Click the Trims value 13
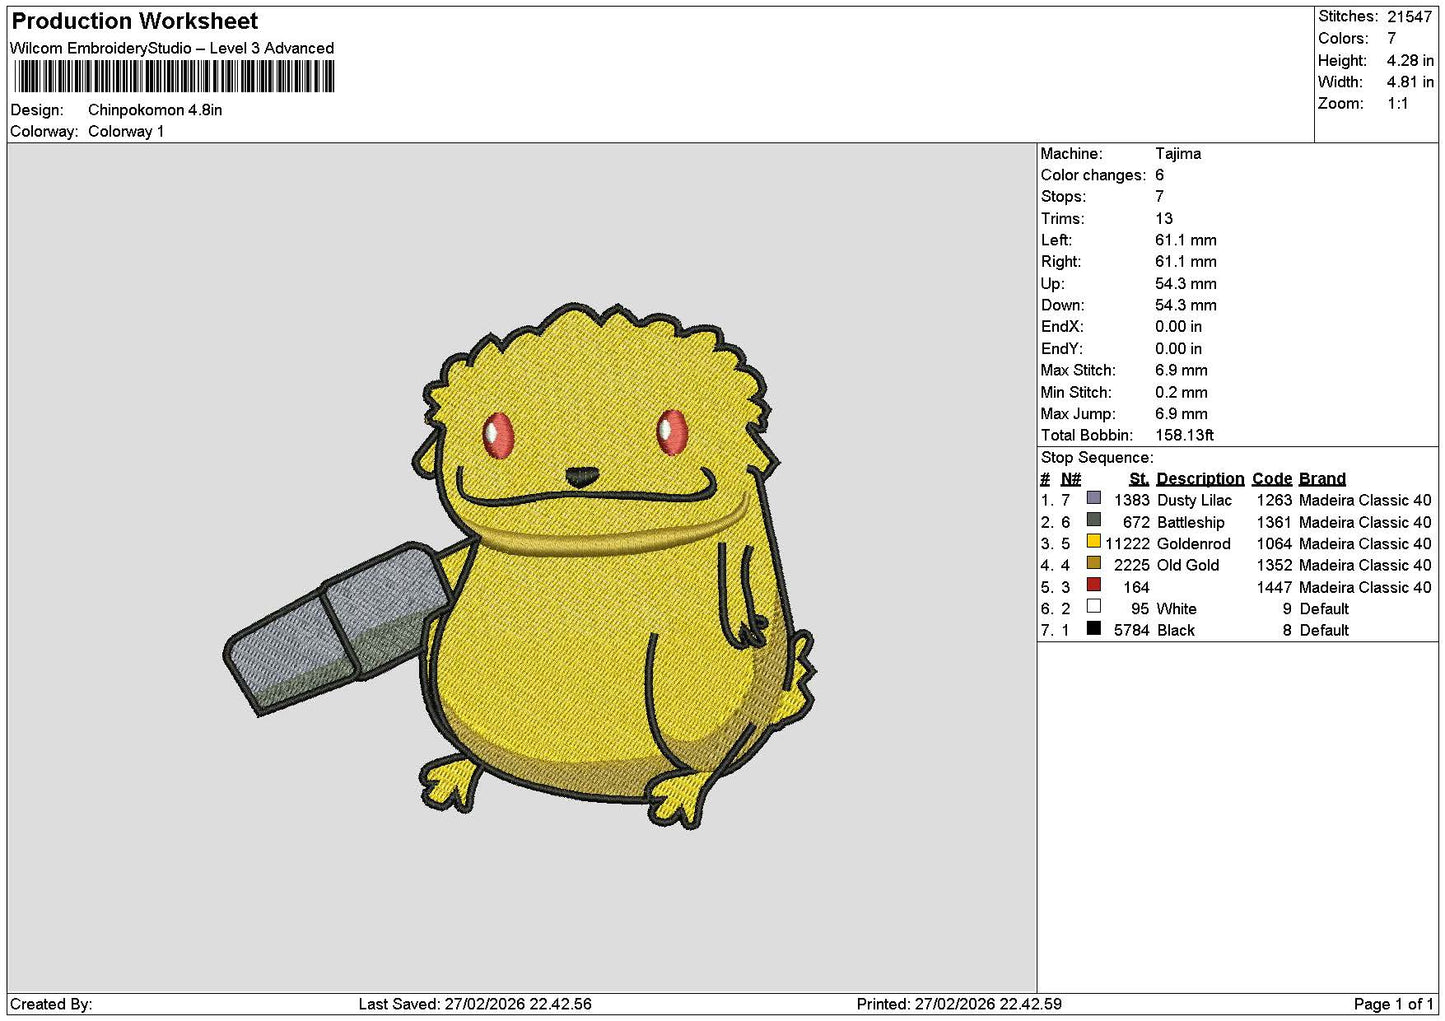The width and height of the screenshot is (1445, 1021). 1164,218
